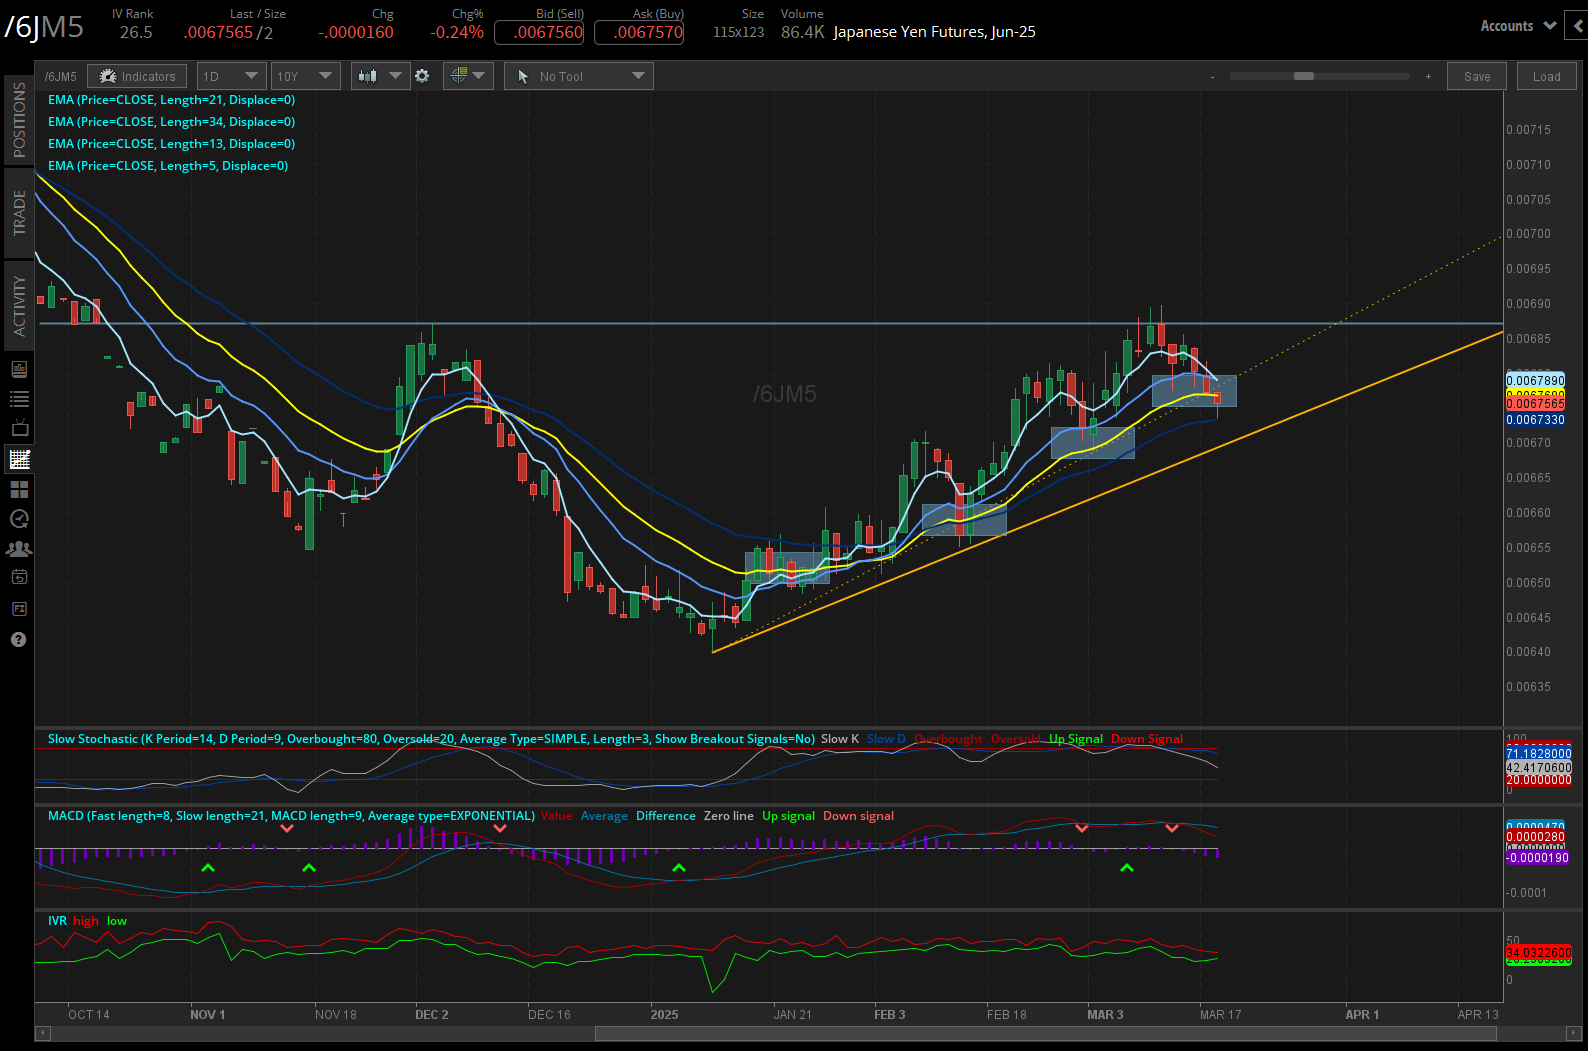Select the EMA Length=13 study label
This screenshot has width=1588, height=1051.
click(171, 144)
